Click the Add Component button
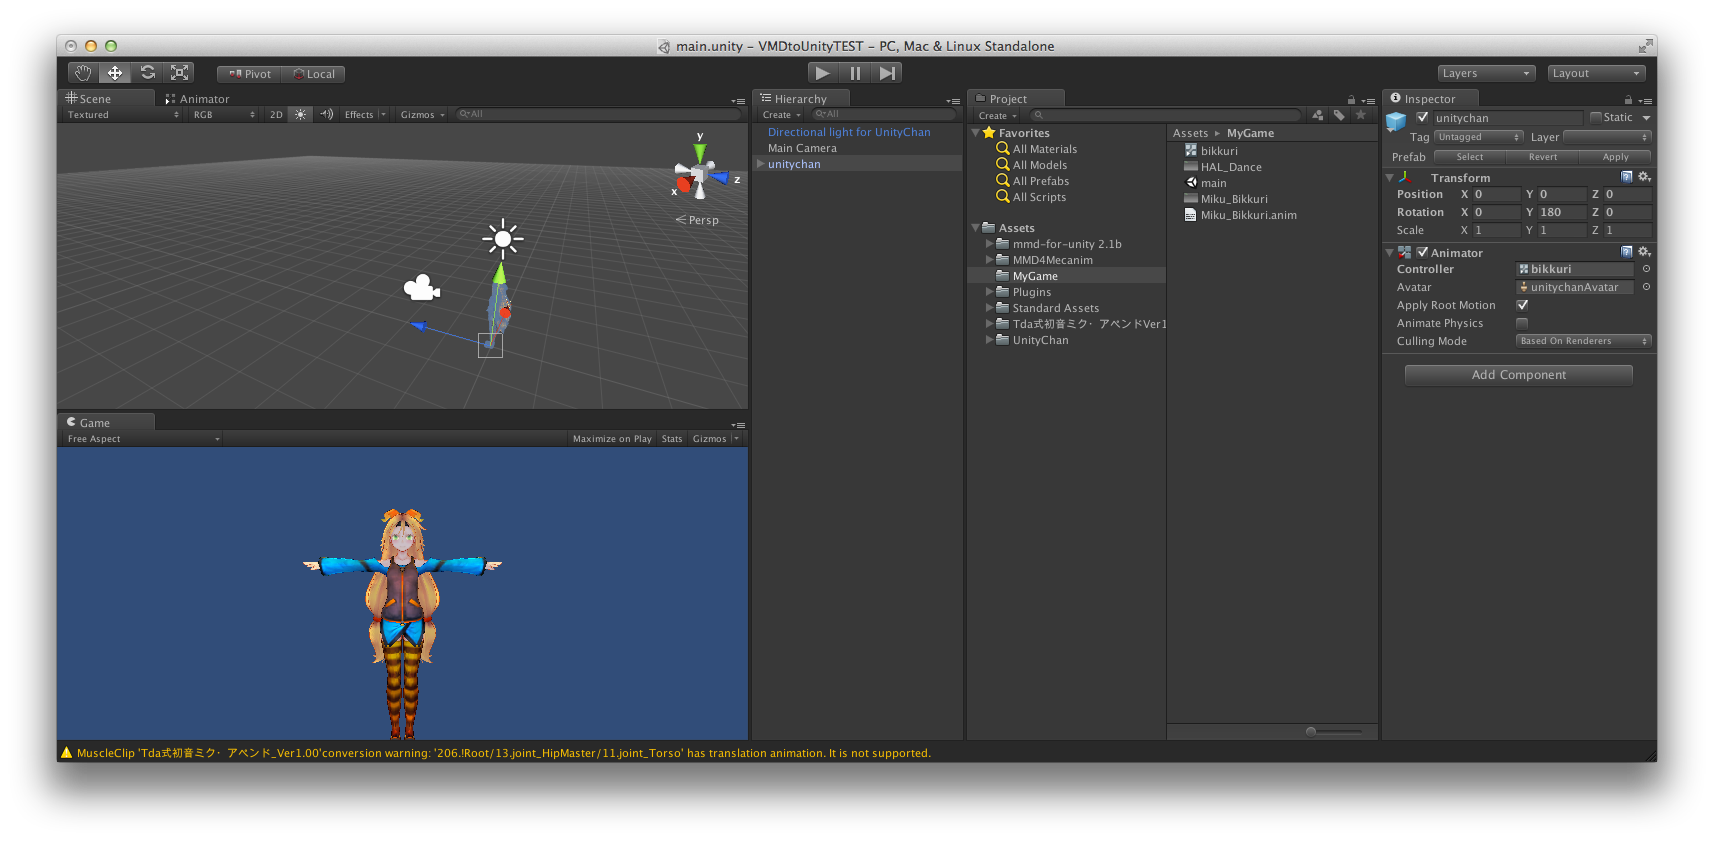1714x841 pixels. (1519, 375)
